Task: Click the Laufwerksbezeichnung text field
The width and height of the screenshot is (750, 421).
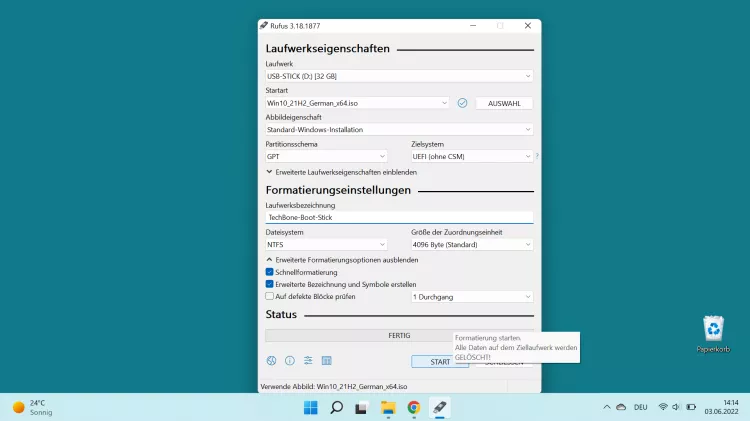Action: [399, 217]
